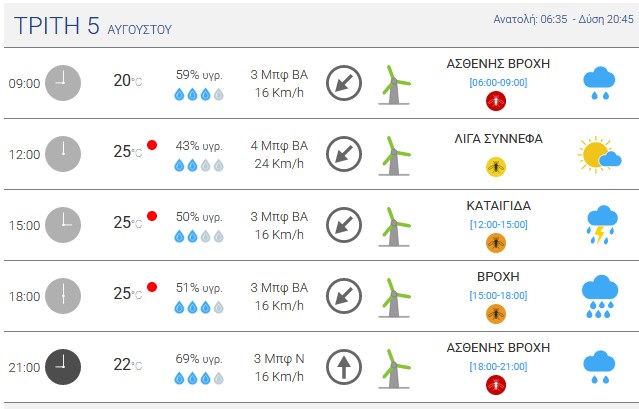Click the gray clock icon at 09:00
The image size is (639, 409).
(x=63, y=83)
